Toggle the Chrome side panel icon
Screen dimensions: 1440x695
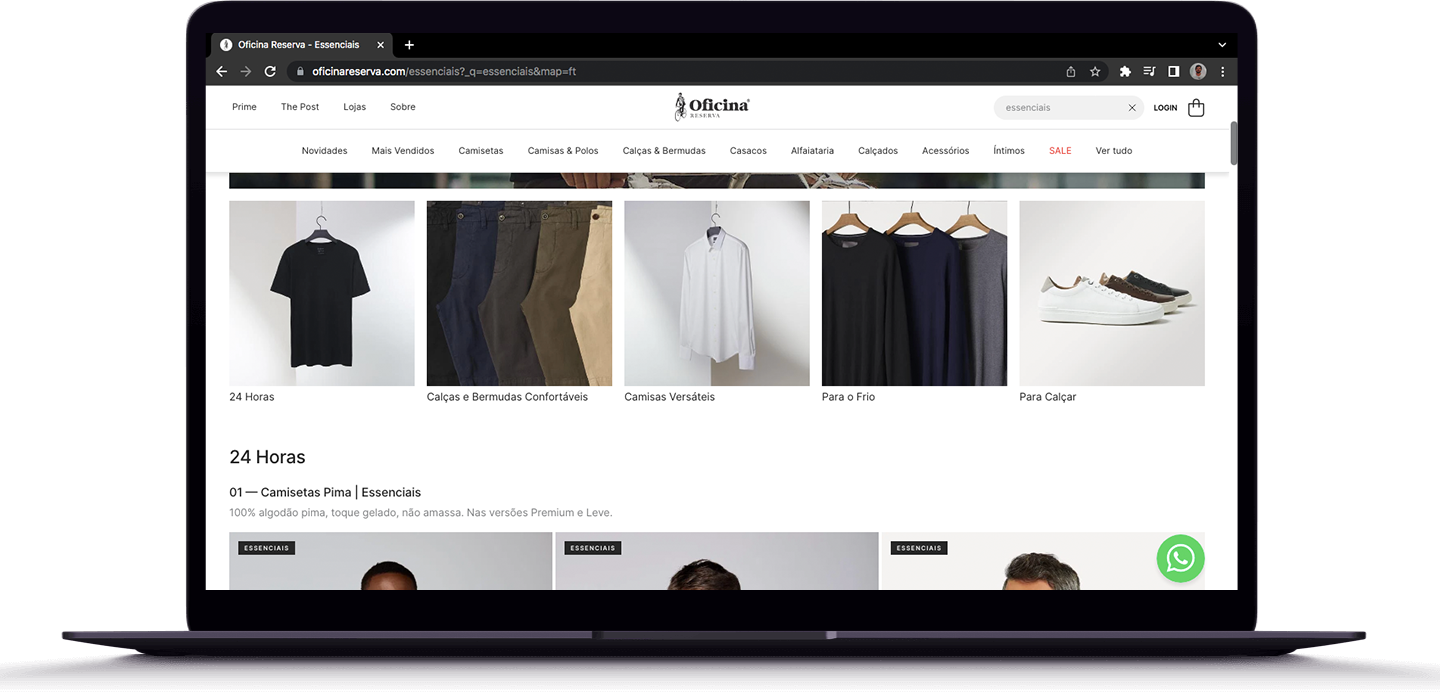(1174, 72)
